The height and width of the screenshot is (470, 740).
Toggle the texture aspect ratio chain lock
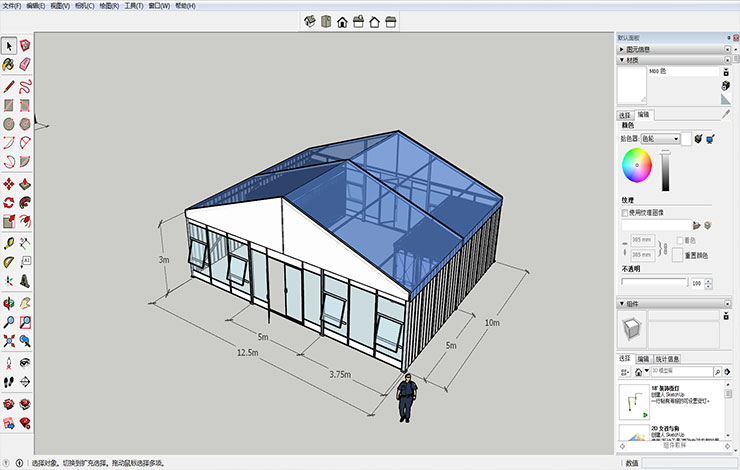(664, 248)
